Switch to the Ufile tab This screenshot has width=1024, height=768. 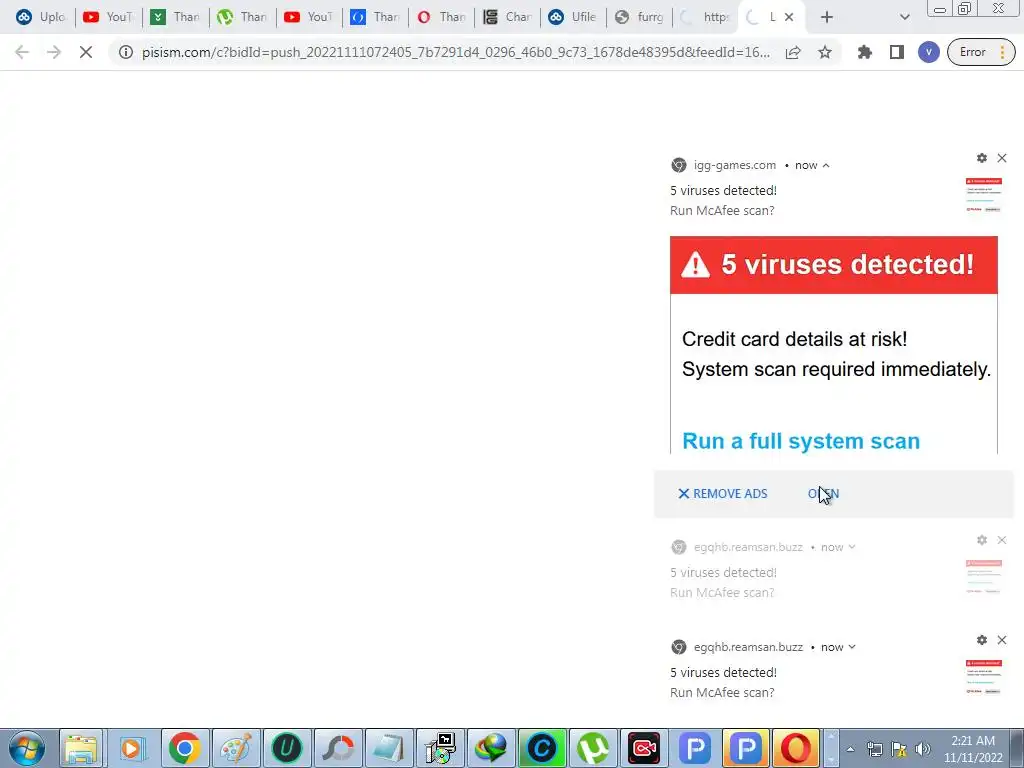[x=573, y=17]
